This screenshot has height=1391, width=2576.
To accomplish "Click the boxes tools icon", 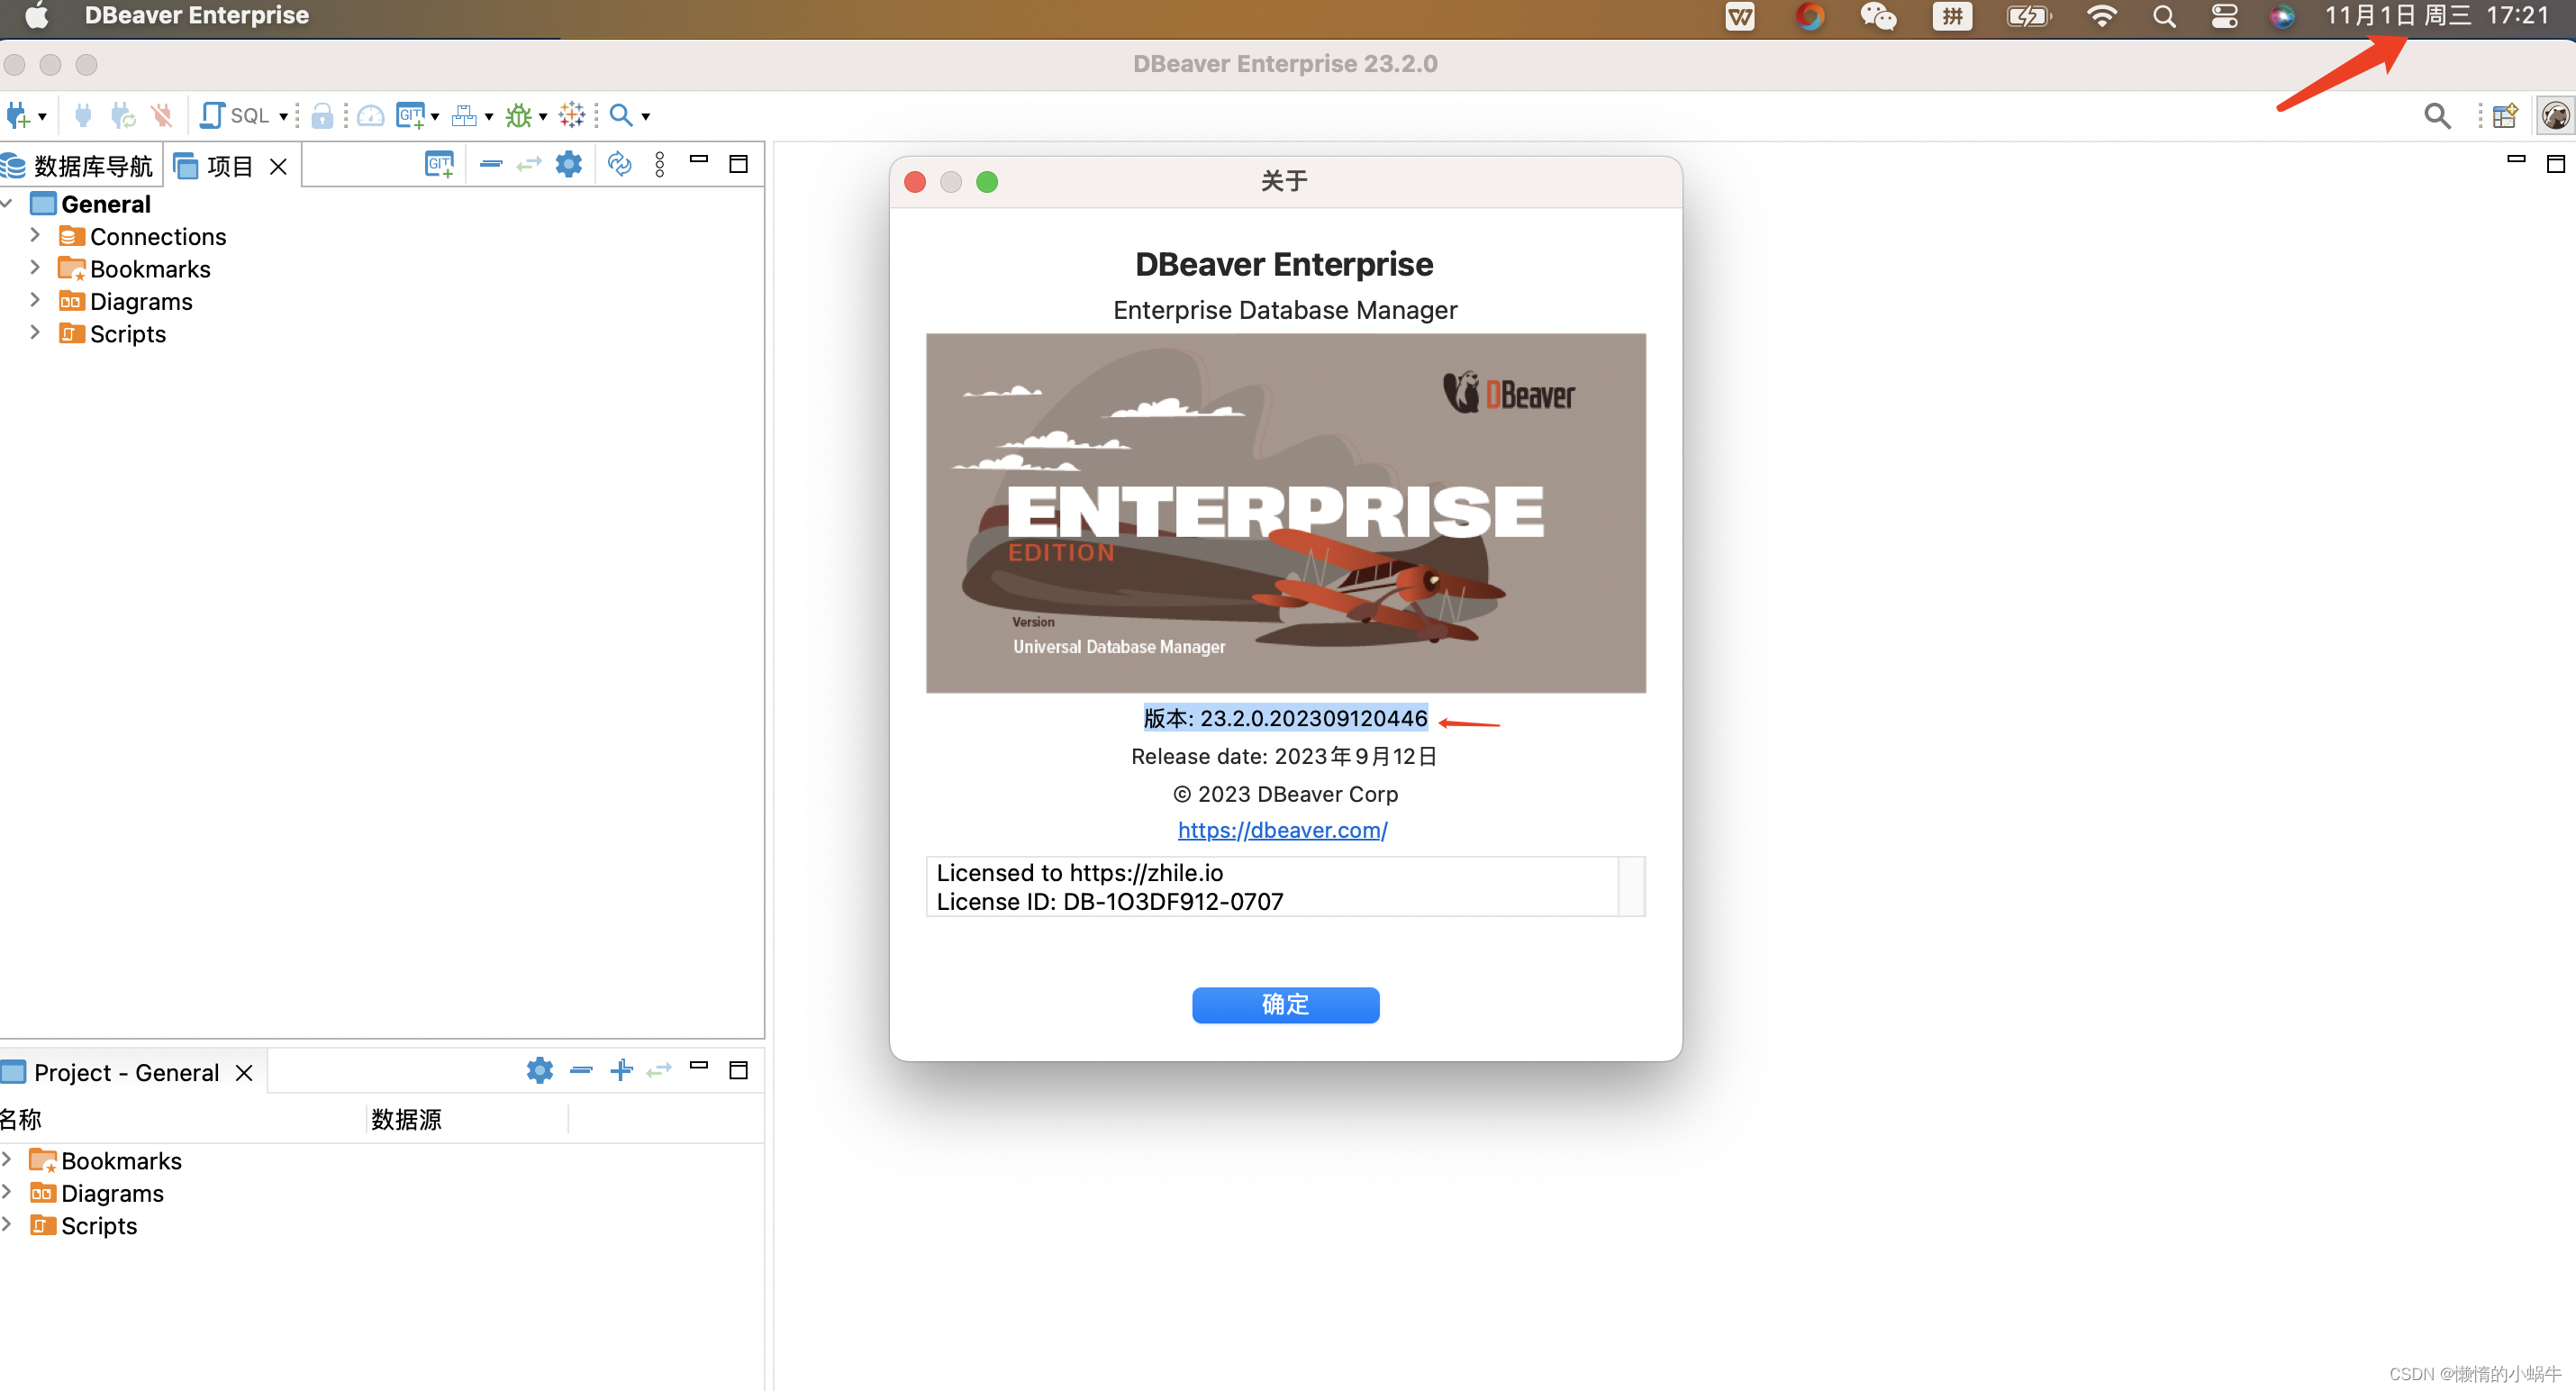I will point(464,116).
